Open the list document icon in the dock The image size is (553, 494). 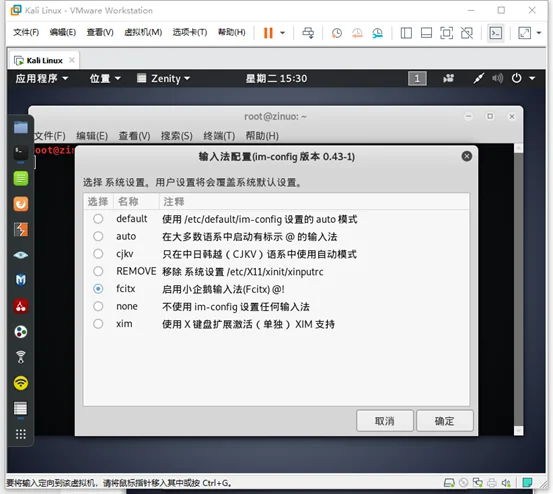coord(20,409)
